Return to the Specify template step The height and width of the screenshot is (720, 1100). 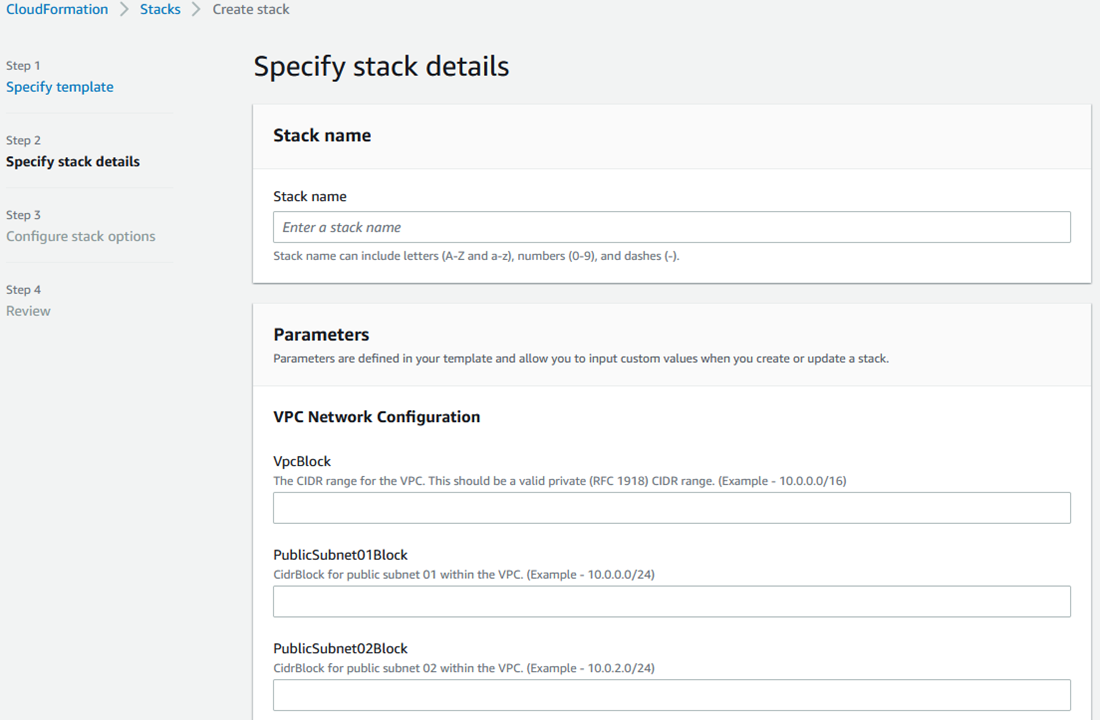click(60, 87)
